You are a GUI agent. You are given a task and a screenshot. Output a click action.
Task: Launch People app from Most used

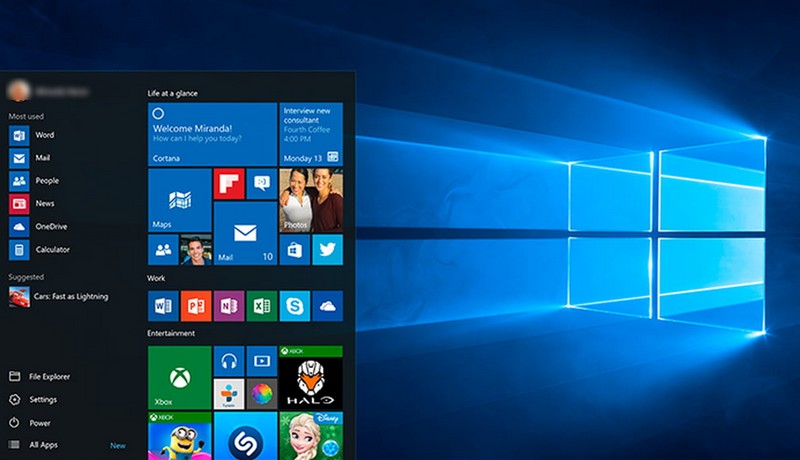pos(34,181)
